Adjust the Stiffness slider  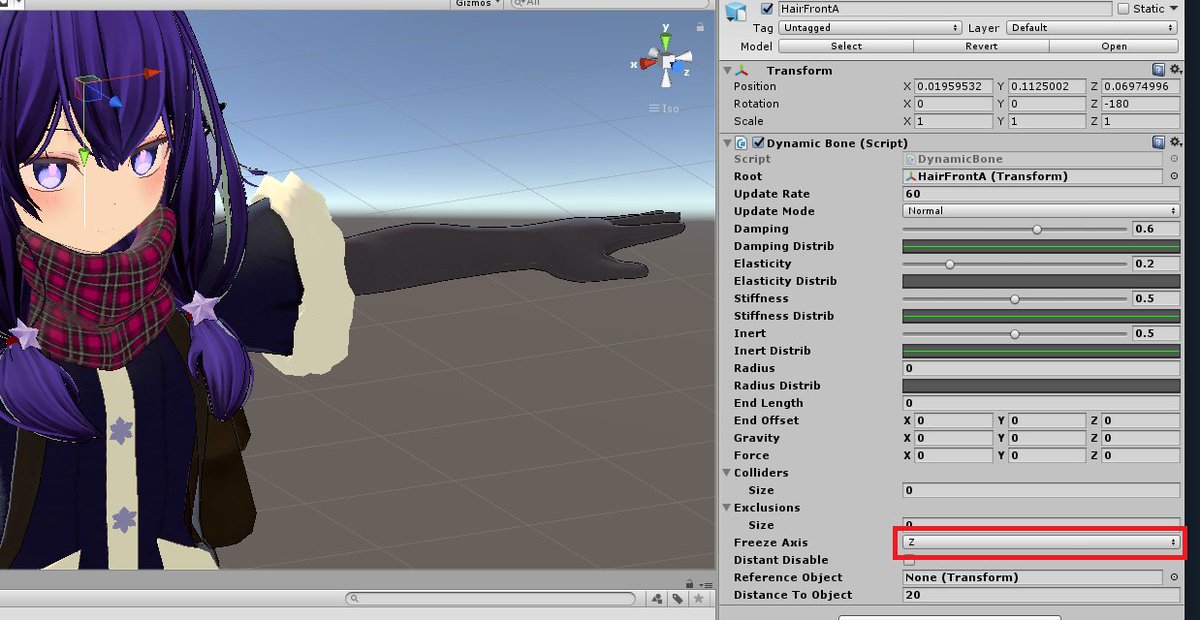[1015, 299]
